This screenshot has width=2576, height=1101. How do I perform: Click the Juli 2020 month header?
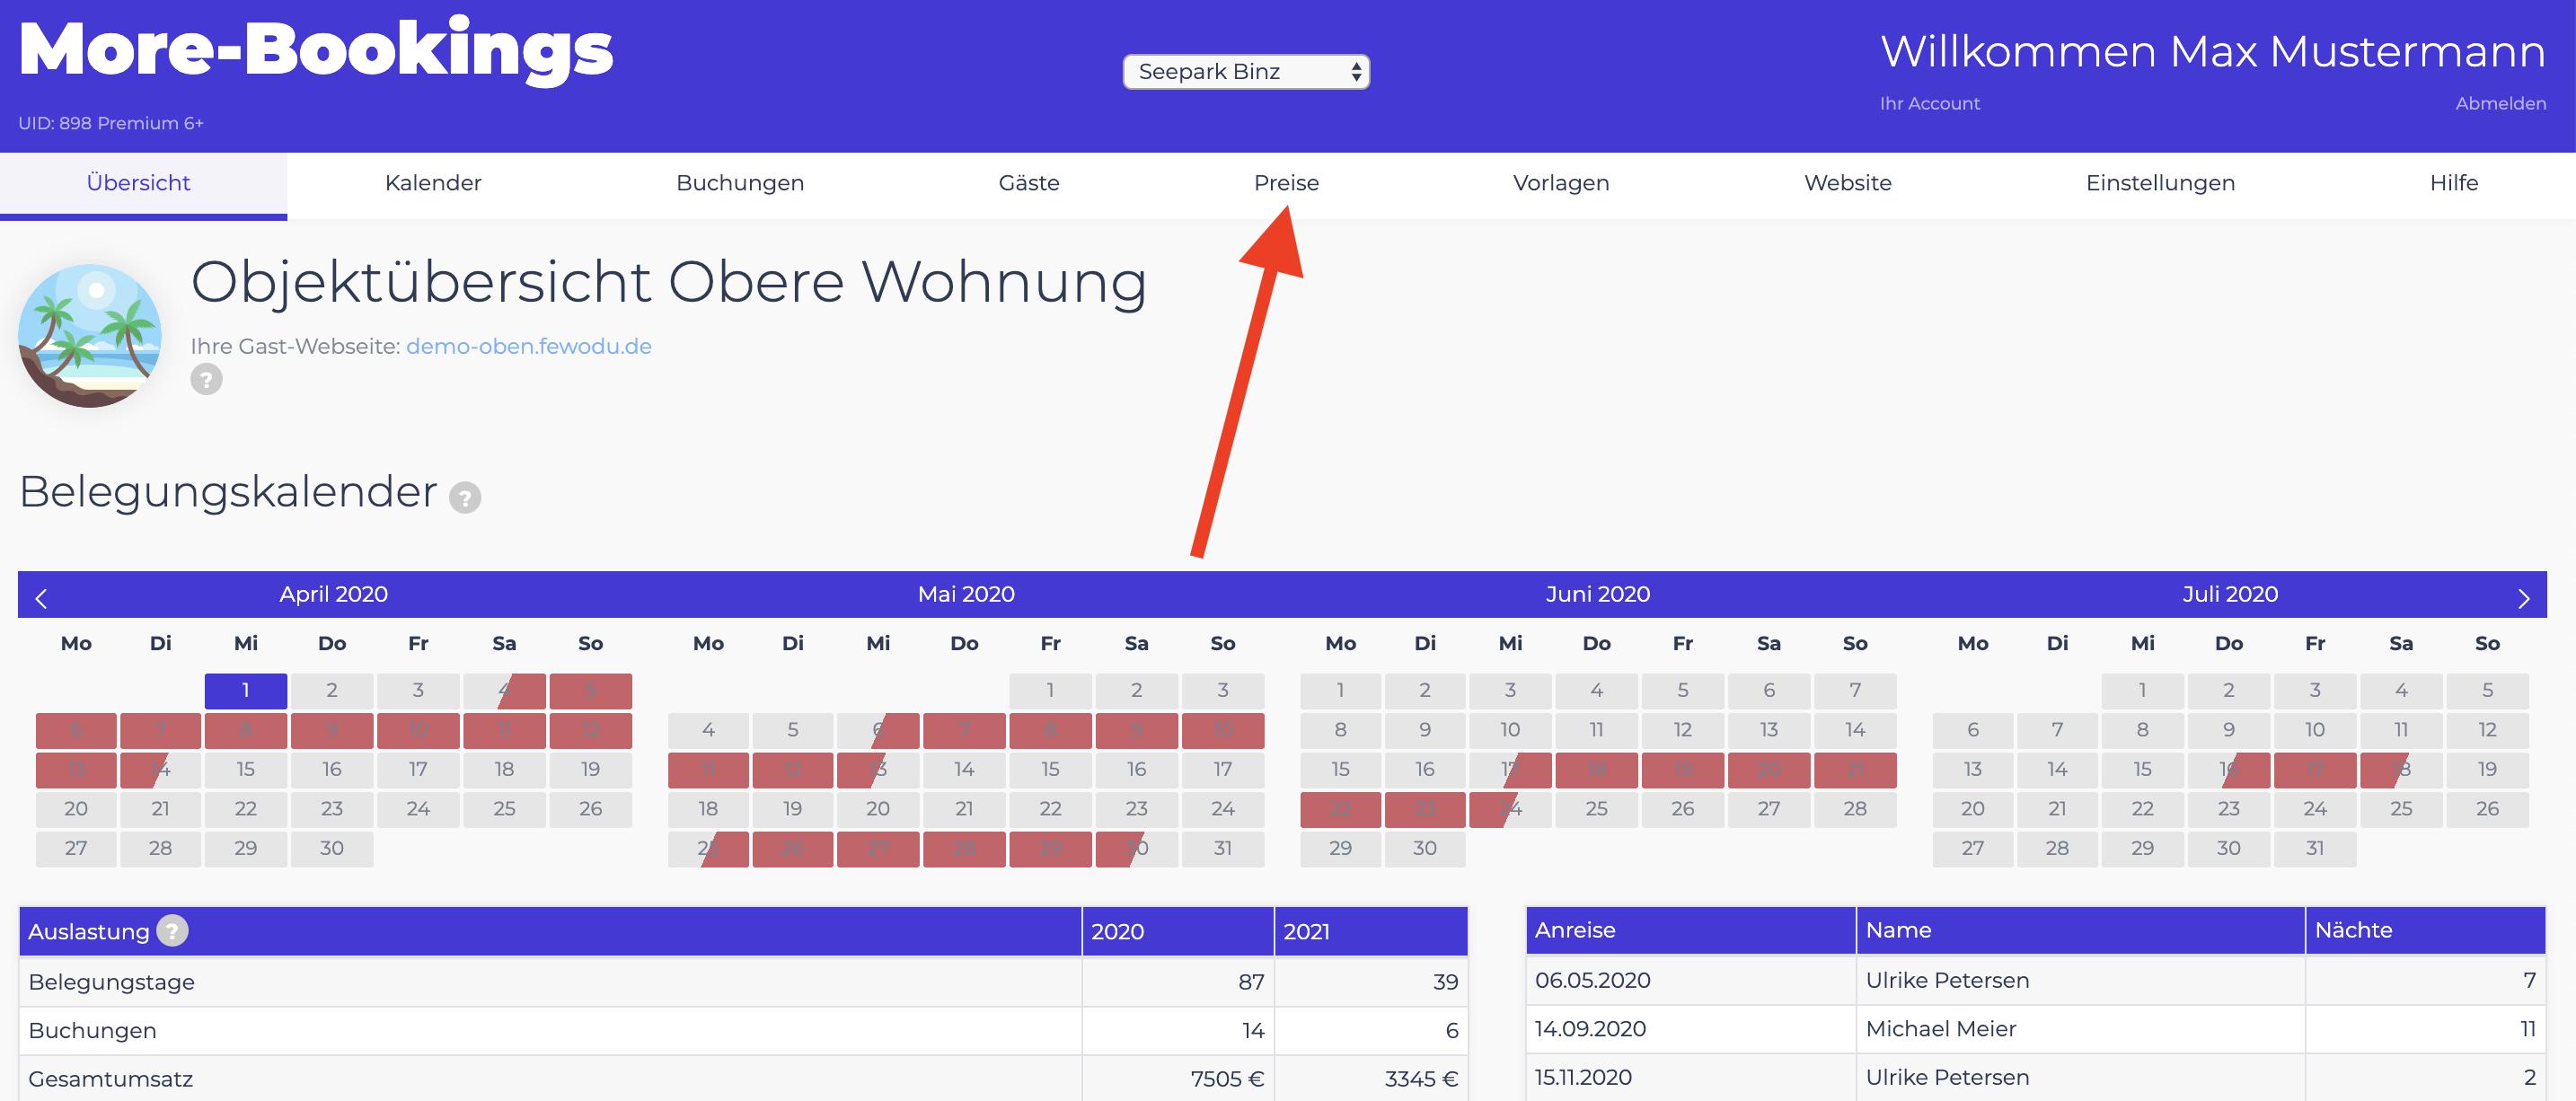[2230, 594]
